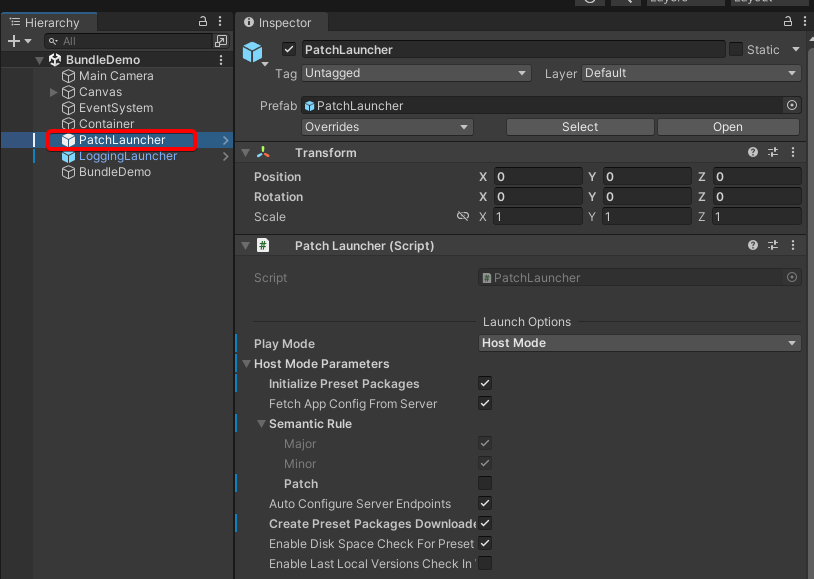
Task: Open Transform component preset settings icon
Action: [x=773, y=153]
